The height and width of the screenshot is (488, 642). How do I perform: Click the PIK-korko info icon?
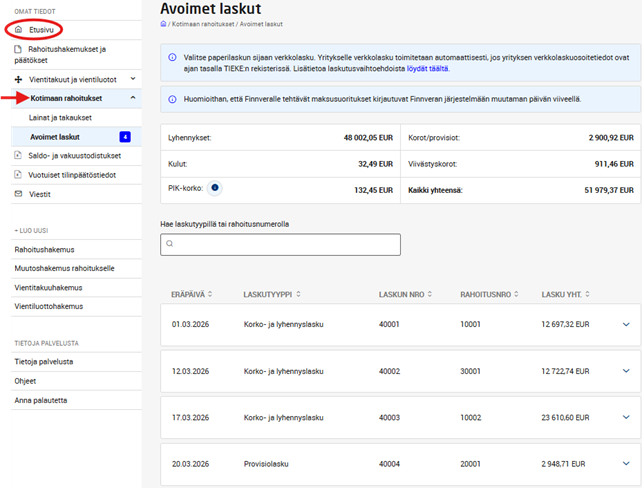point(215,187)
